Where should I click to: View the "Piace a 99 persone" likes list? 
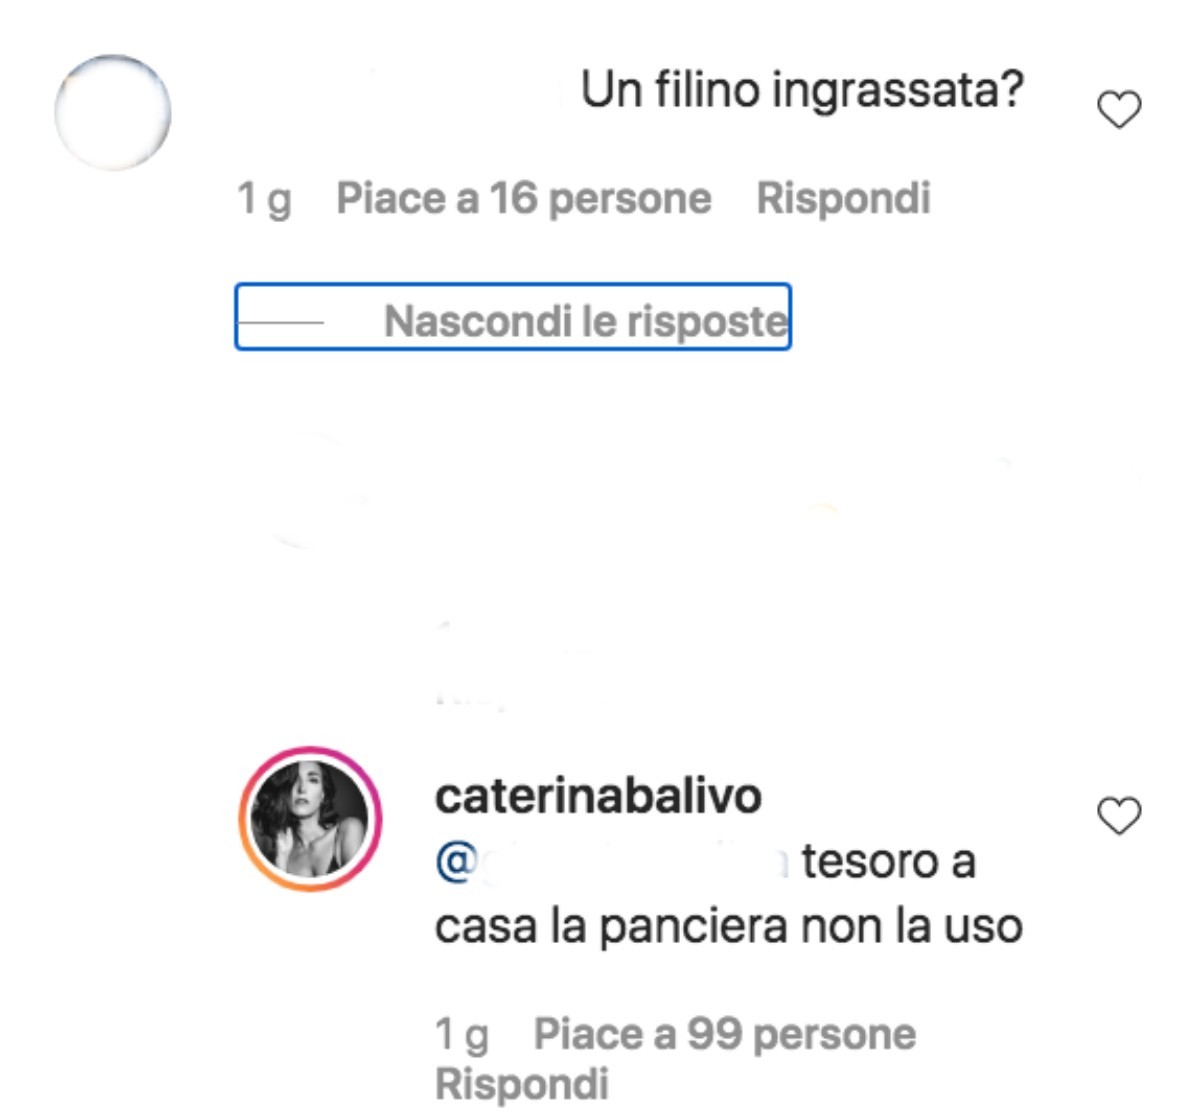click(x=725, y=1034)
